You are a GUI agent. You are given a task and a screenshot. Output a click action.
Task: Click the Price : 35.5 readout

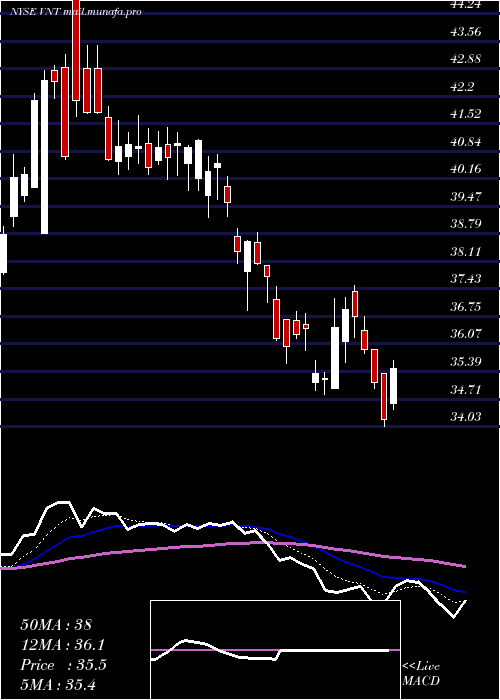pyautogui.click(x=63, y=665)
